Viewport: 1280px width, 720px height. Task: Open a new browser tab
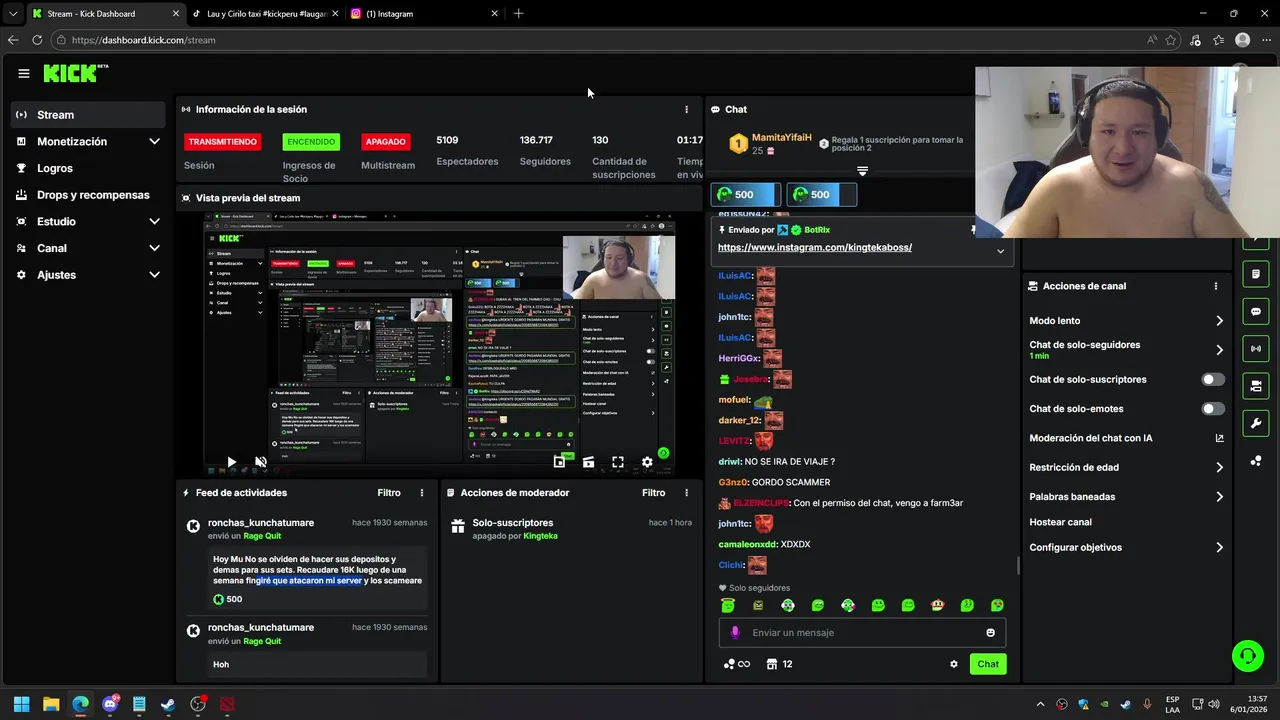518,14
